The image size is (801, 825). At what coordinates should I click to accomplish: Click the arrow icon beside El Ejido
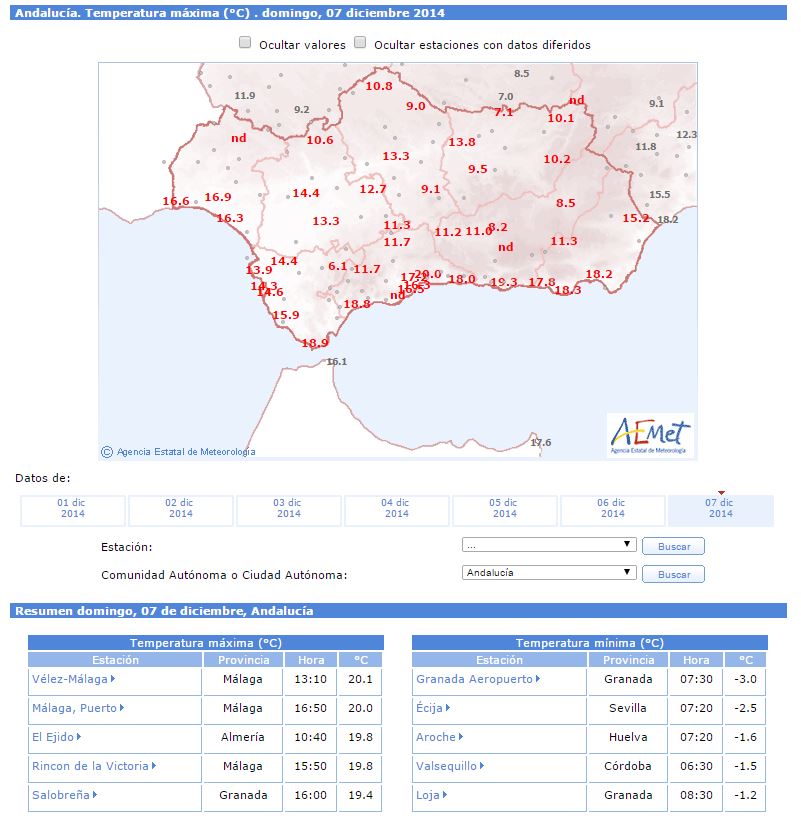tap(79, 737)
